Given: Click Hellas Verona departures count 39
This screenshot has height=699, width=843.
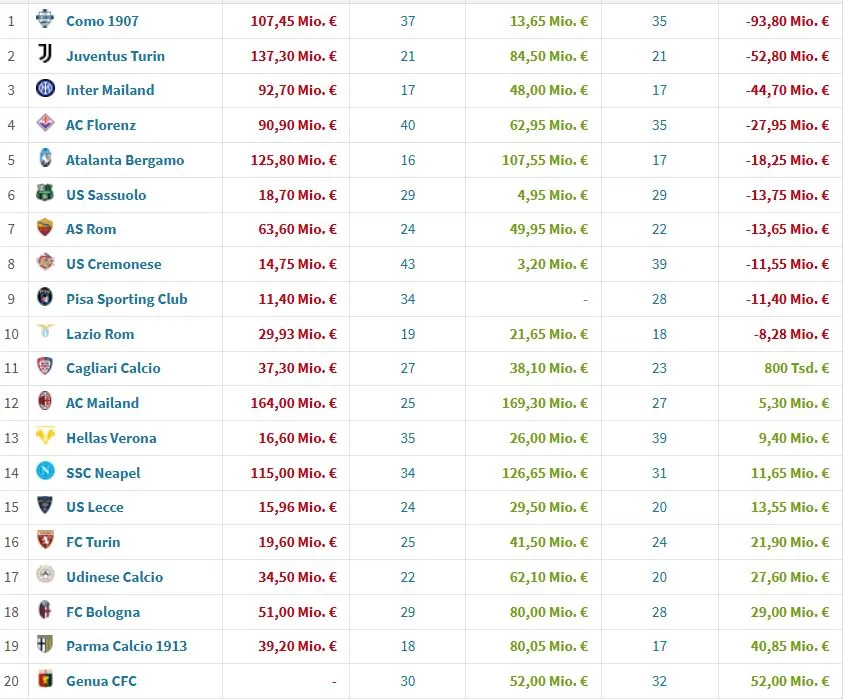Looking at the screenshot, I should (659, 438).
